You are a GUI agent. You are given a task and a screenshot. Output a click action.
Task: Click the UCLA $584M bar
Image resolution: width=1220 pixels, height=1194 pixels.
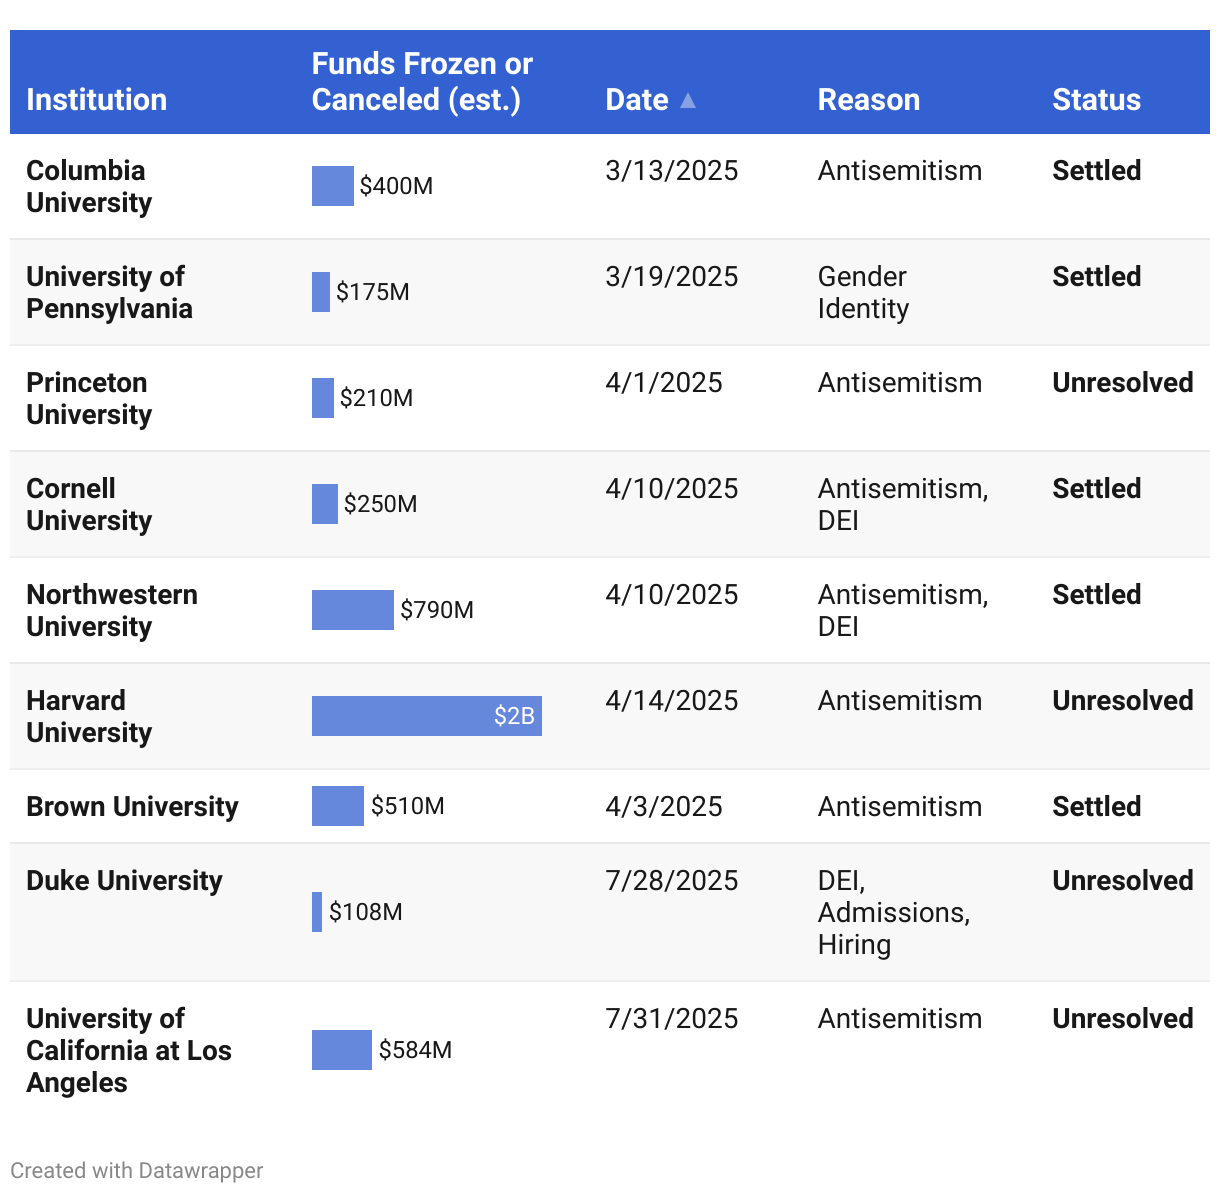point(341,1050)
